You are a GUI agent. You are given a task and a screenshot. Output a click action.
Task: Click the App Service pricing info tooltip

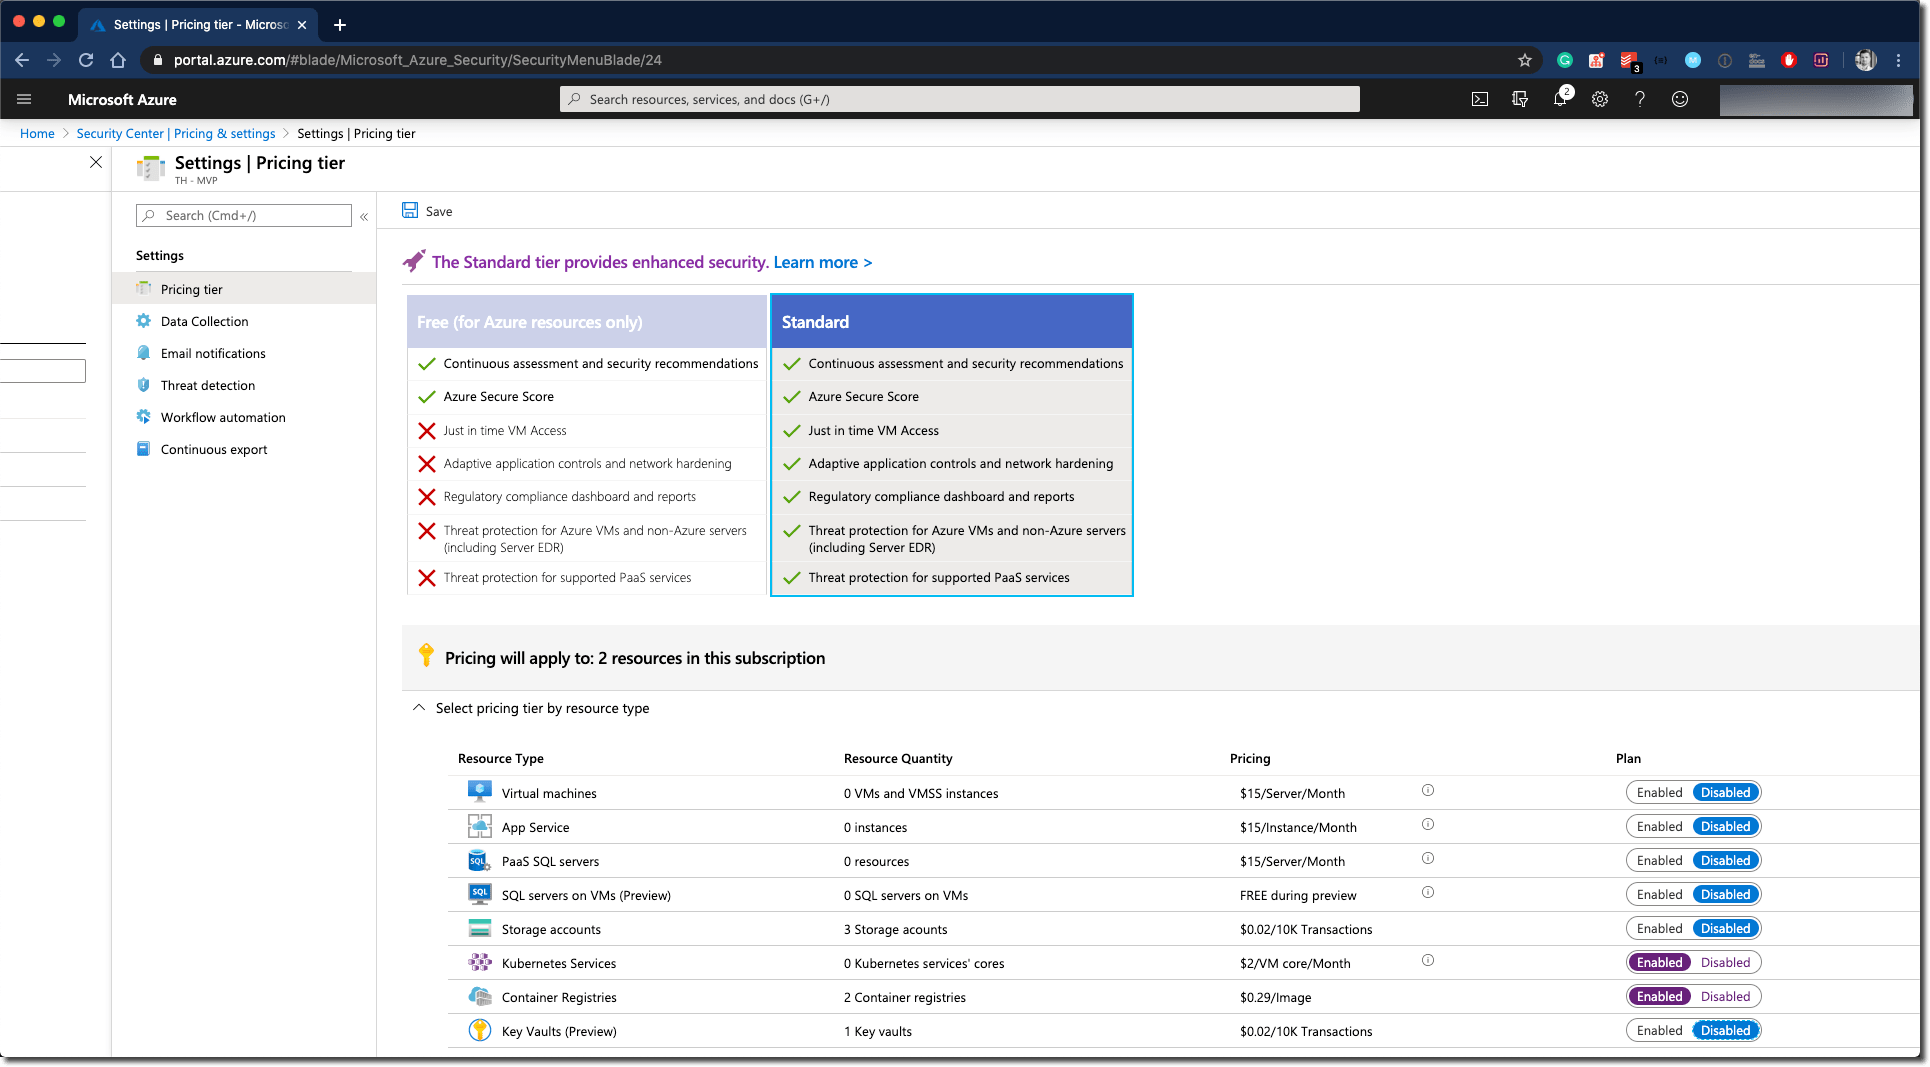coord(1427,824)
